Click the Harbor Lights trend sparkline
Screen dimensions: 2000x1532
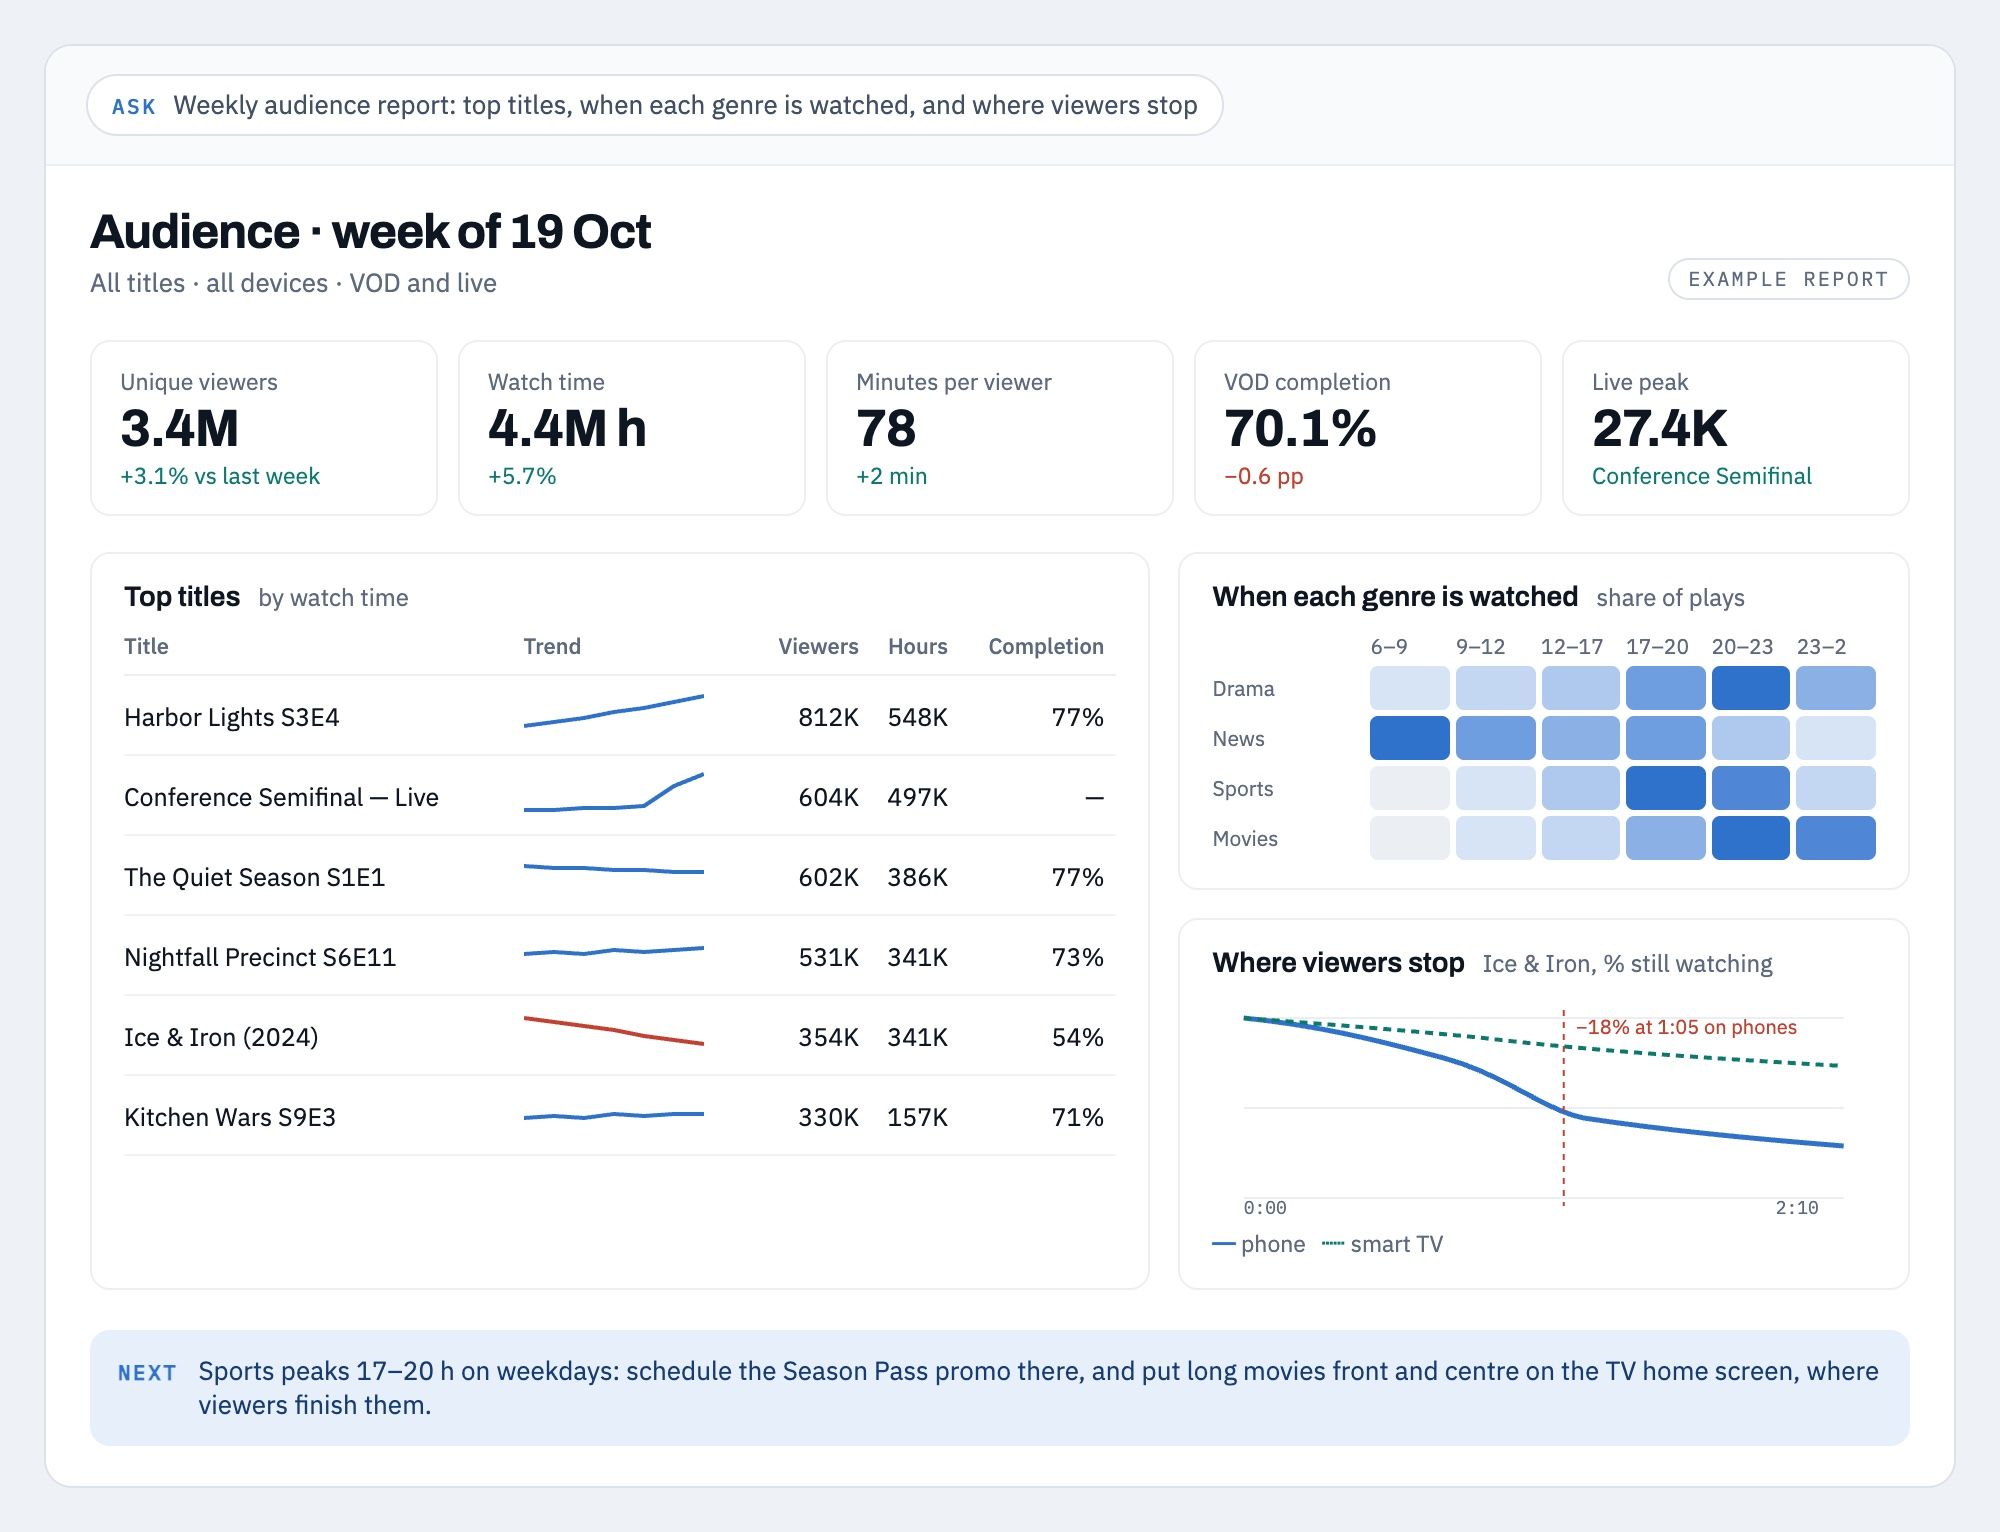(614, 711)
